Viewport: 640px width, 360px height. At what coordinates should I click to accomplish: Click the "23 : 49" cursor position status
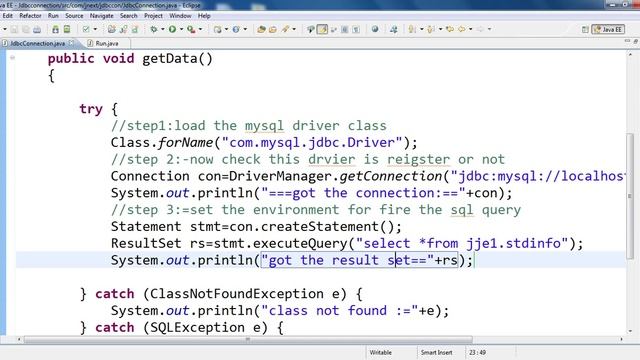pos(477,352)
